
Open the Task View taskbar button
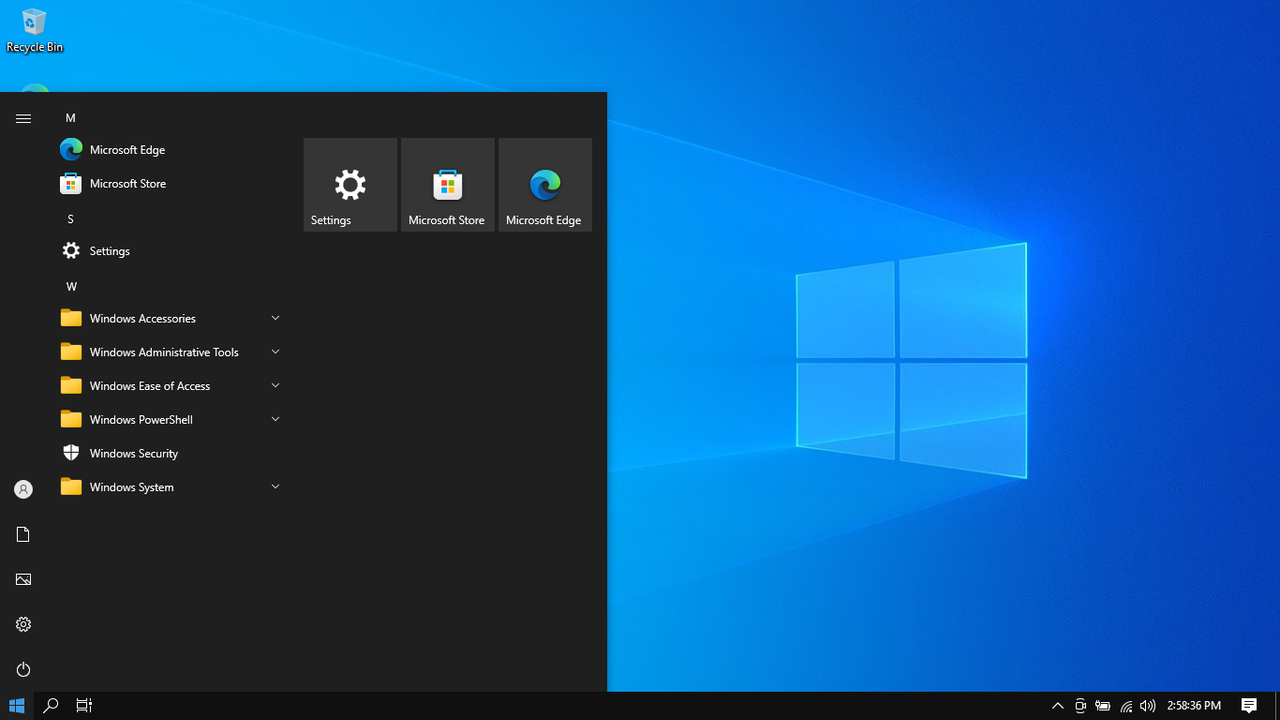point(84,706)
